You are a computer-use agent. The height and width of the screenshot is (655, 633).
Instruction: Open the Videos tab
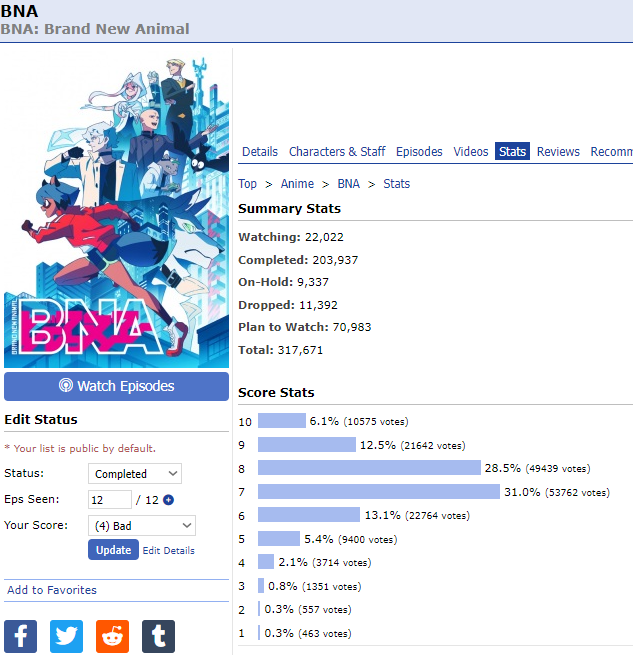(x=470, y=151)
